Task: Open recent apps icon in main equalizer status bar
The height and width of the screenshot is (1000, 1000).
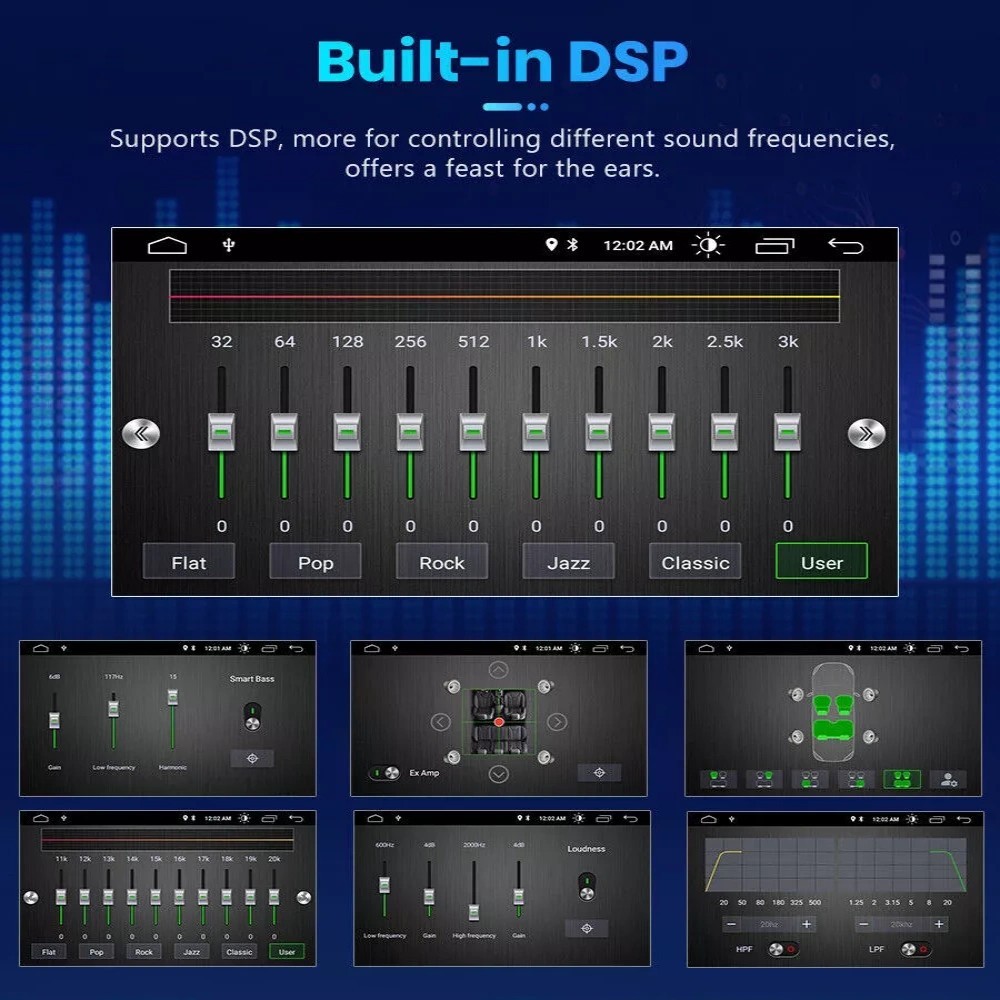Action: [775, 246]
